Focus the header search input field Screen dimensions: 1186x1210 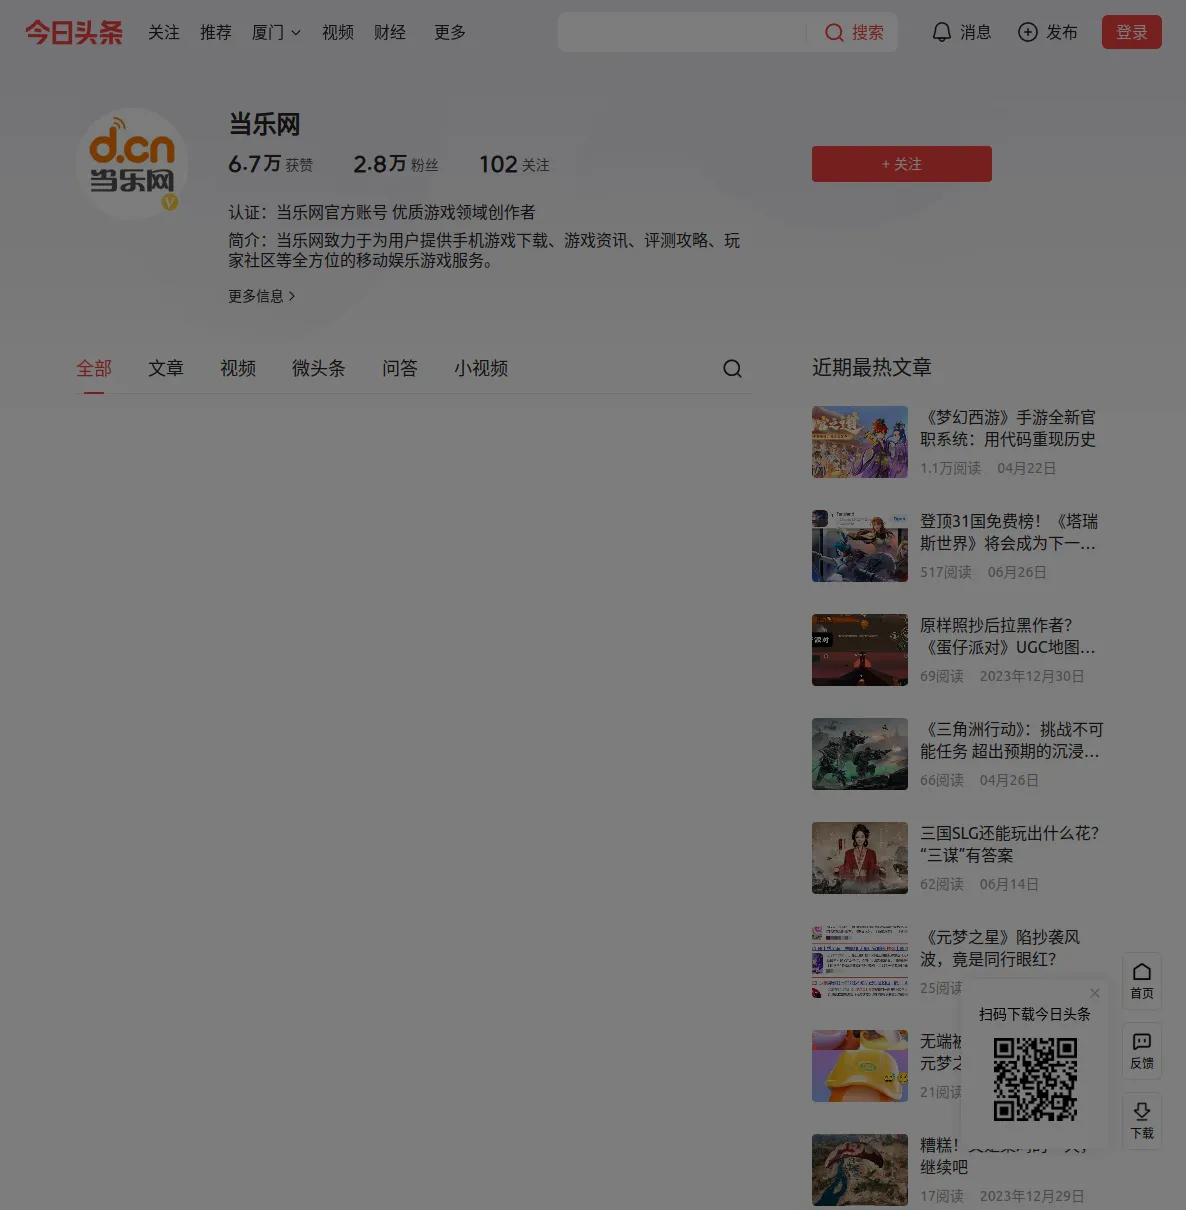click(x=682, y=33)
